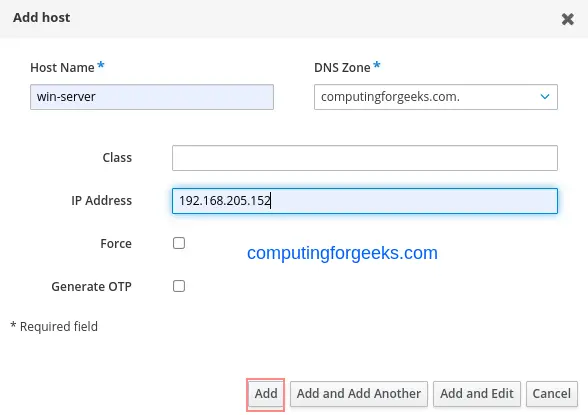Click the DNS Zone label
Screen dimensions: 588x415
[x=342, y=67]
